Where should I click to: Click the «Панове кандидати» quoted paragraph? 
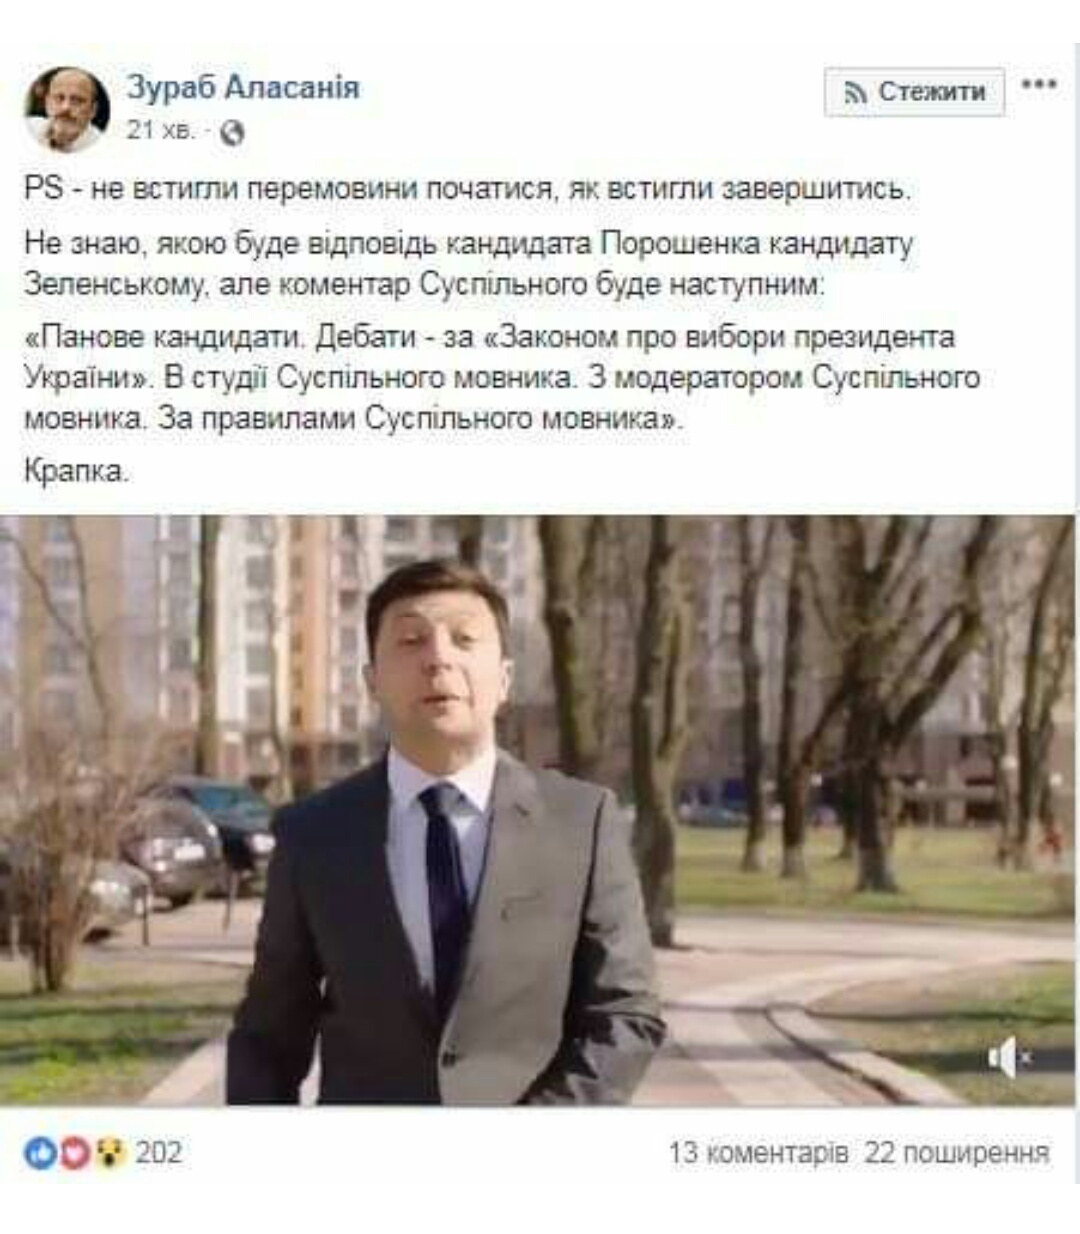pos(502,378)
